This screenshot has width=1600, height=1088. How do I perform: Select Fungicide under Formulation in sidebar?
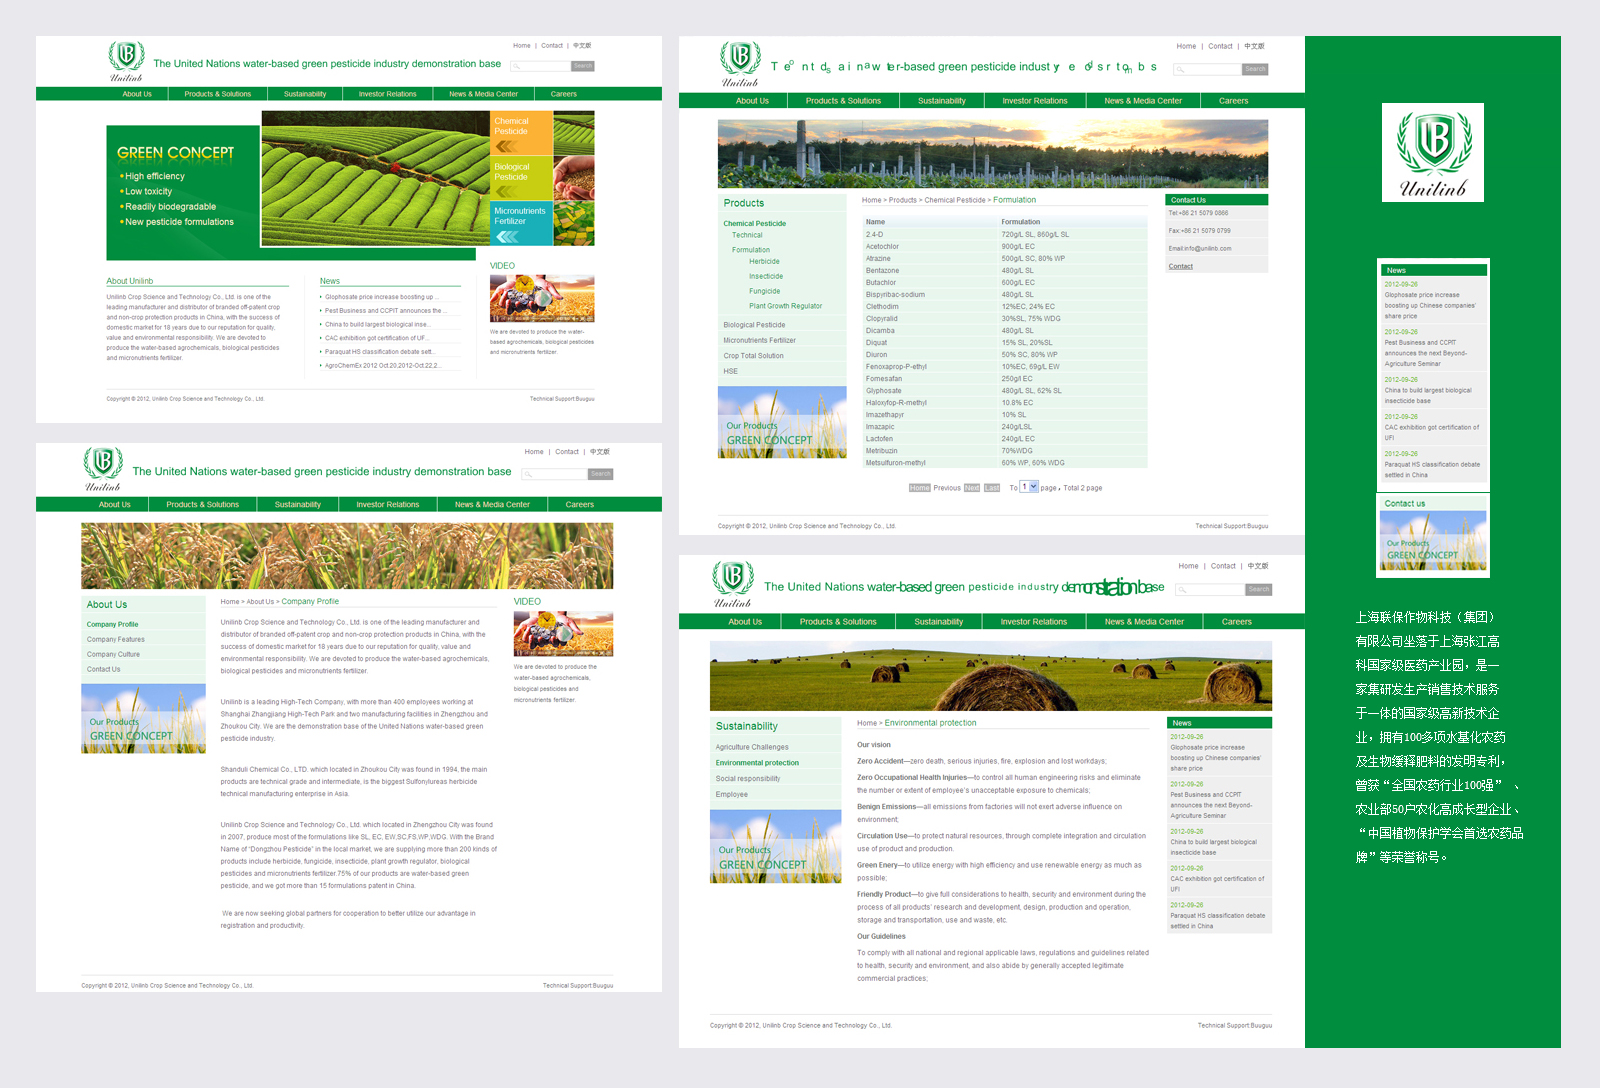pos(764,291)
